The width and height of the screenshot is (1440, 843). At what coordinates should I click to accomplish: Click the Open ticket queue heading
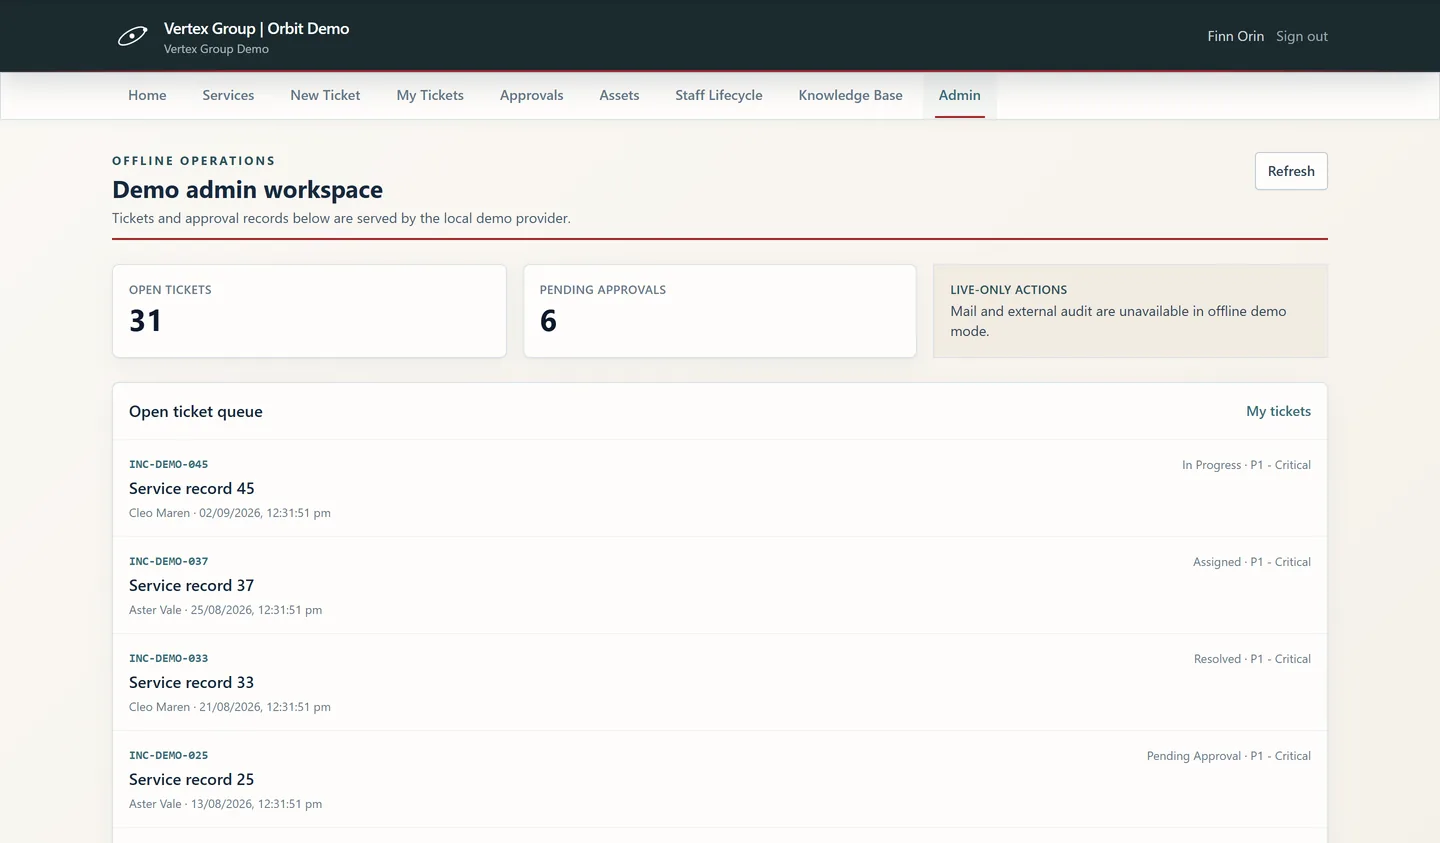196,411
